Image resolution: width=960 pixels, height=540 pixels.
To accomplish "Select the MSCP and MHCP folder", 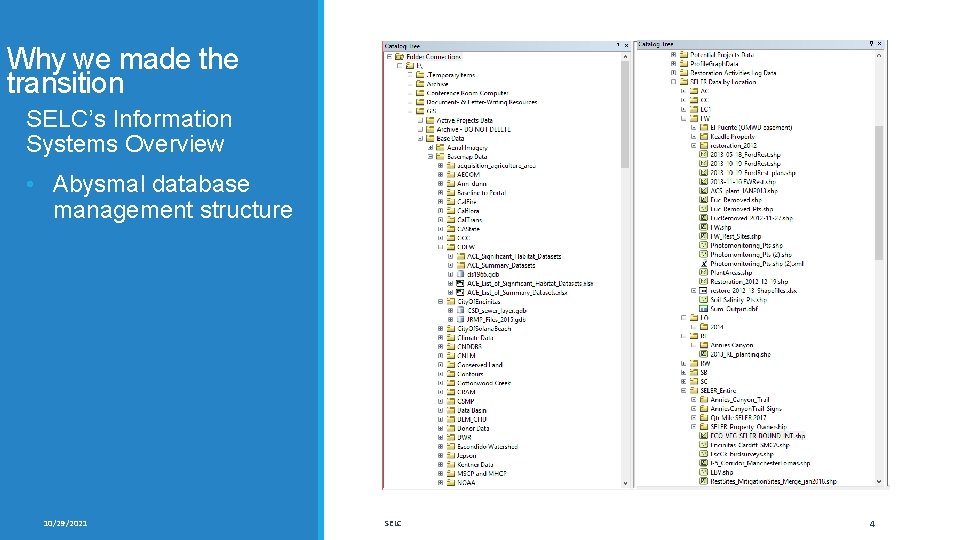I will click(x=481, y=473).
